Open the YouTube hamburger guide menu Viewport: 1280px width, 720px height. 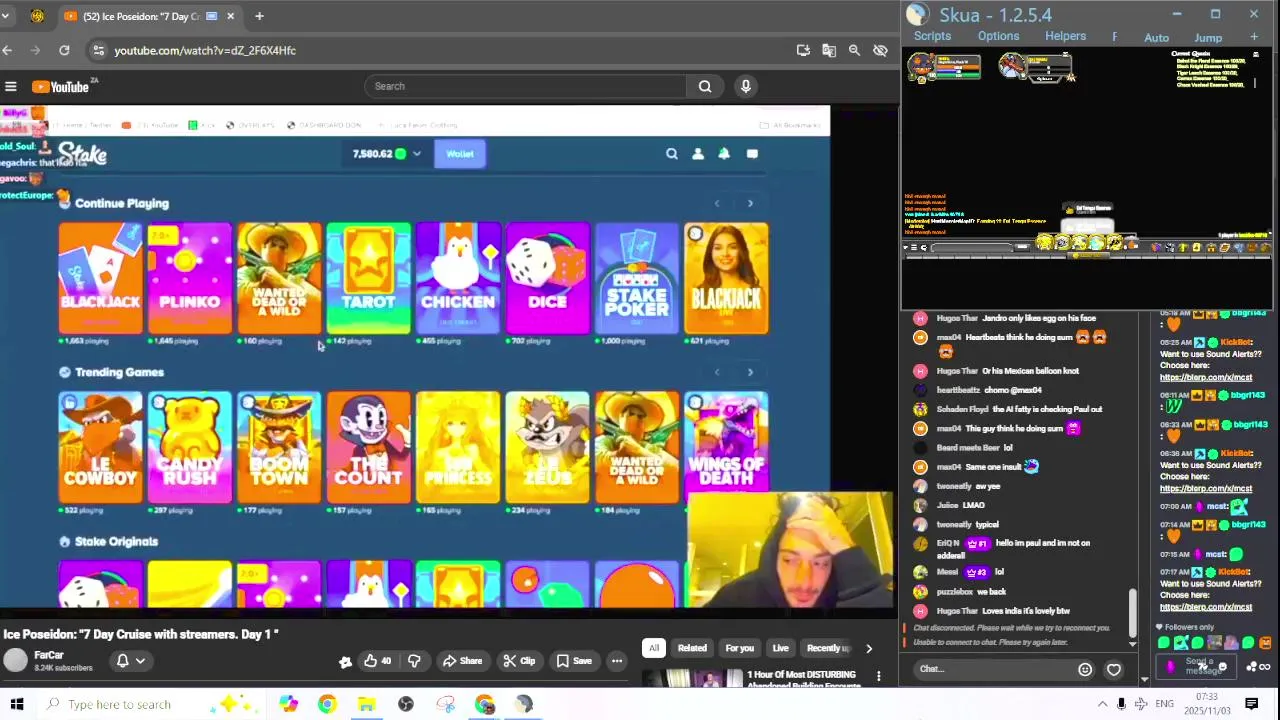coord(10,87)
